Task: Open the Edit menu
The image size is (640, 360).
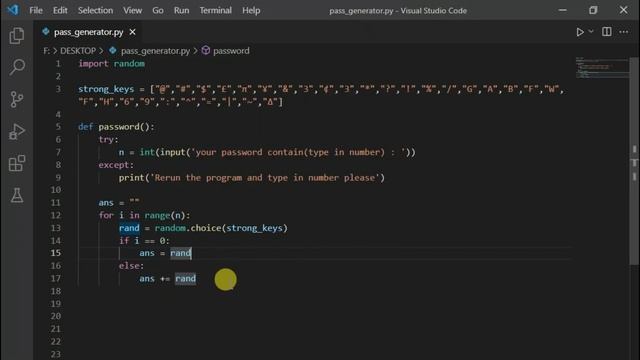Action: tap(60, 10)
